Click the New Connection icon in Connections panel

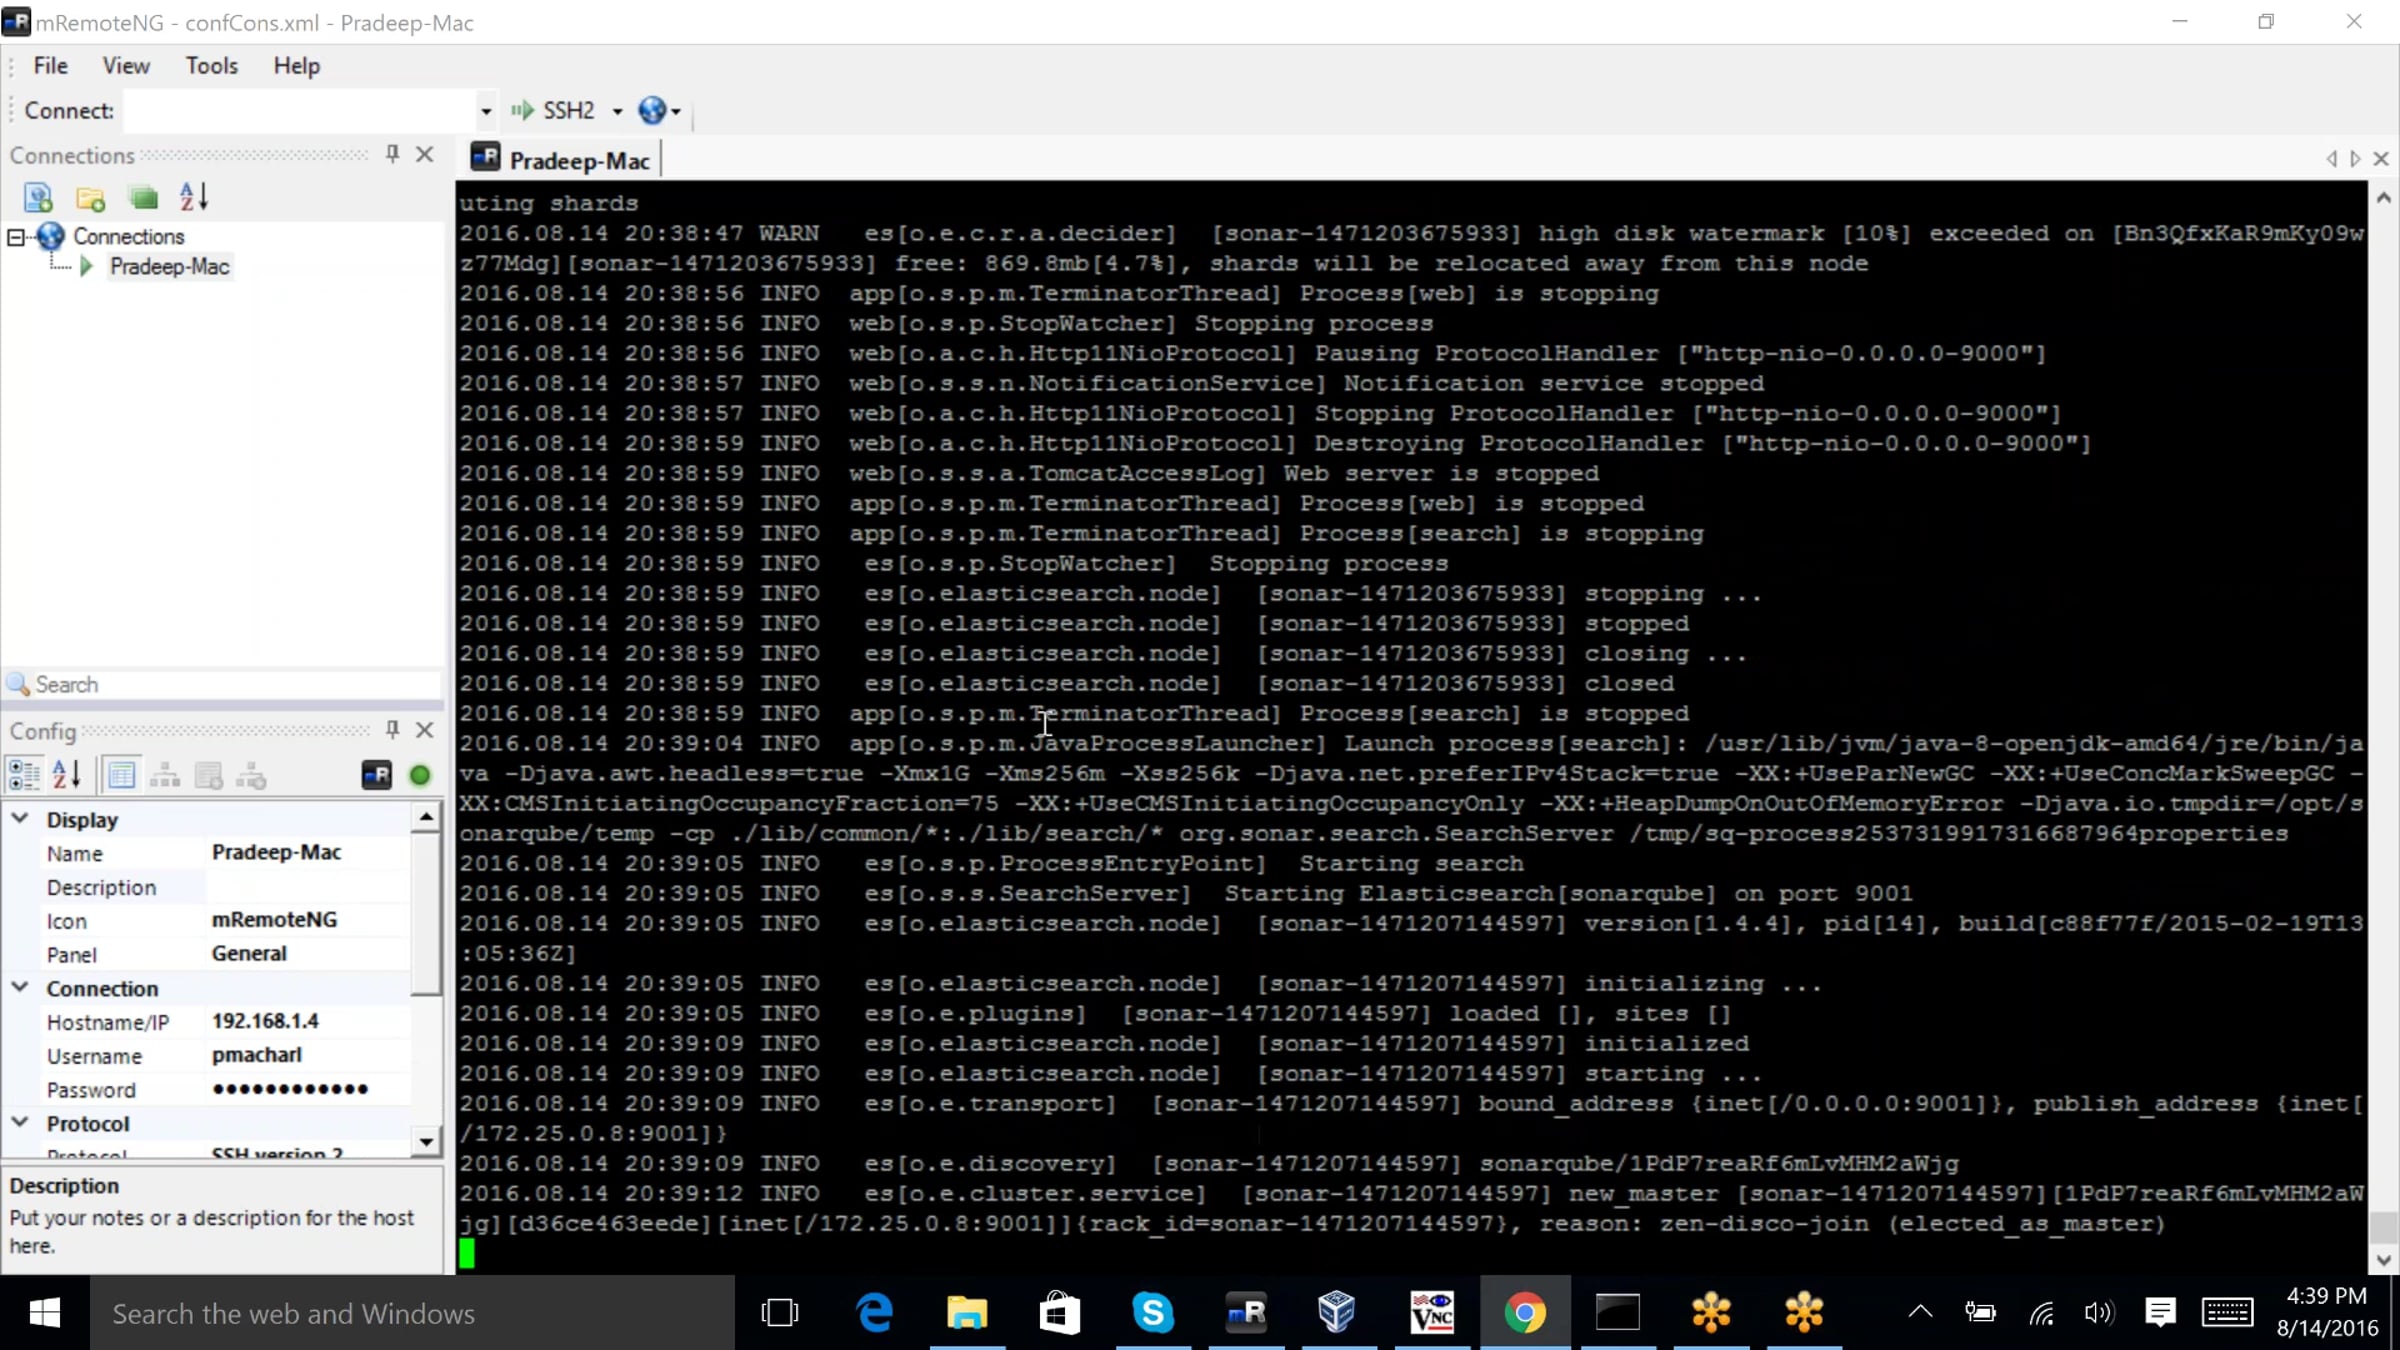coord(38,198)
